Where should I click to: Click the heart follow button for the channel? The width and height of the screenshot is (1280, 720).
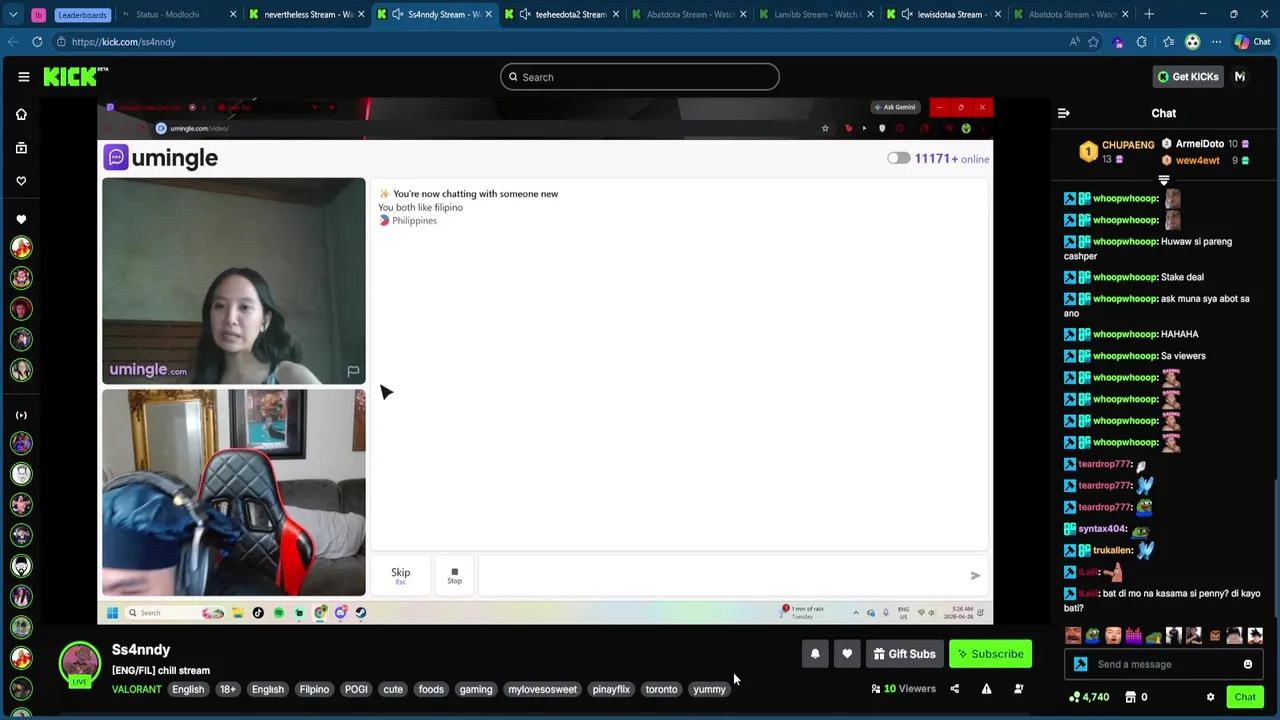pyautogui.click(x=847, y=654)
